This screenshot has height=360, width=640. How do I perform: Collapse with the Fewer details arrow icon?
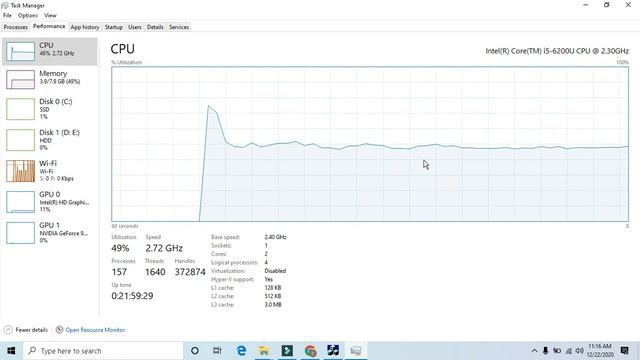[8, 330]
